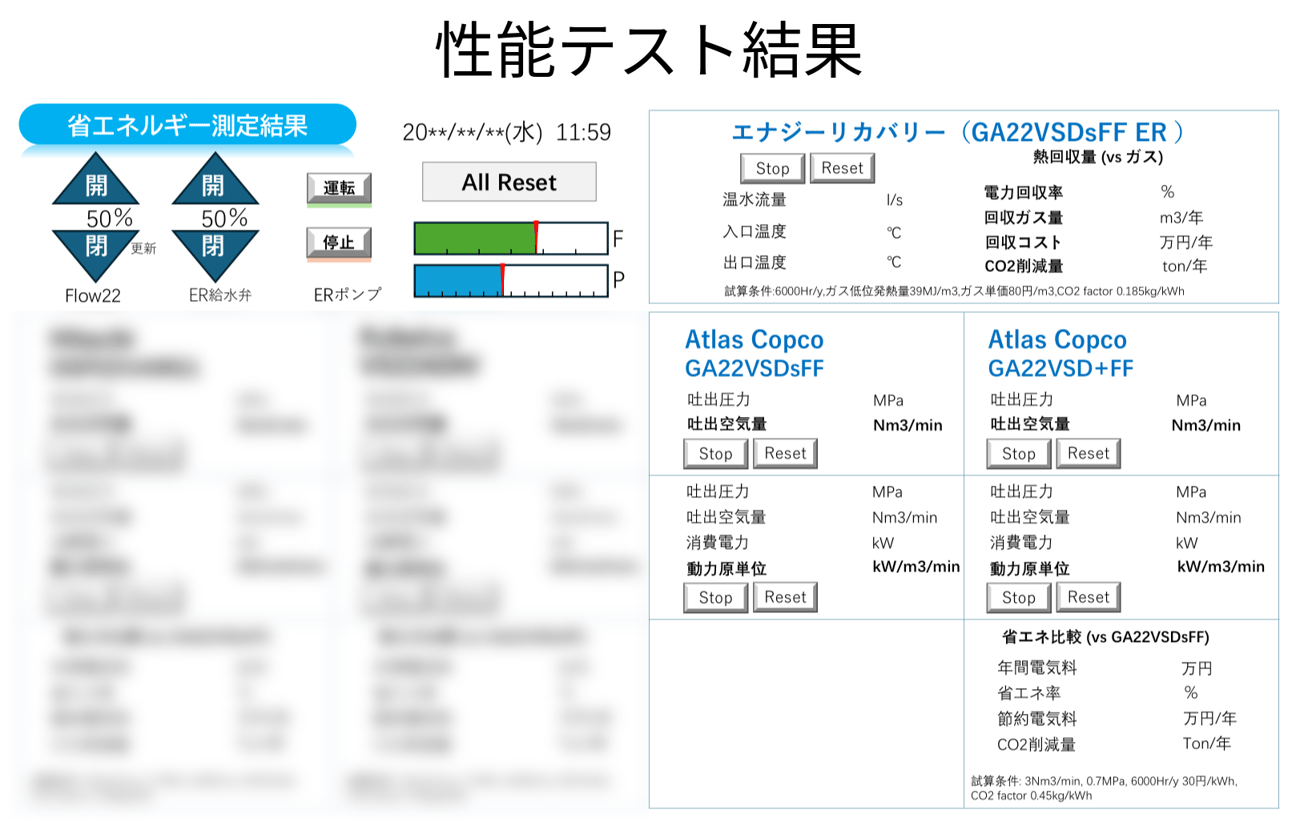This screenshot has height=822, width=1300.
Task: Click the エナジーリカバリー (GA22VSDsFF ER) heading
Action: (x=958, y=132)
